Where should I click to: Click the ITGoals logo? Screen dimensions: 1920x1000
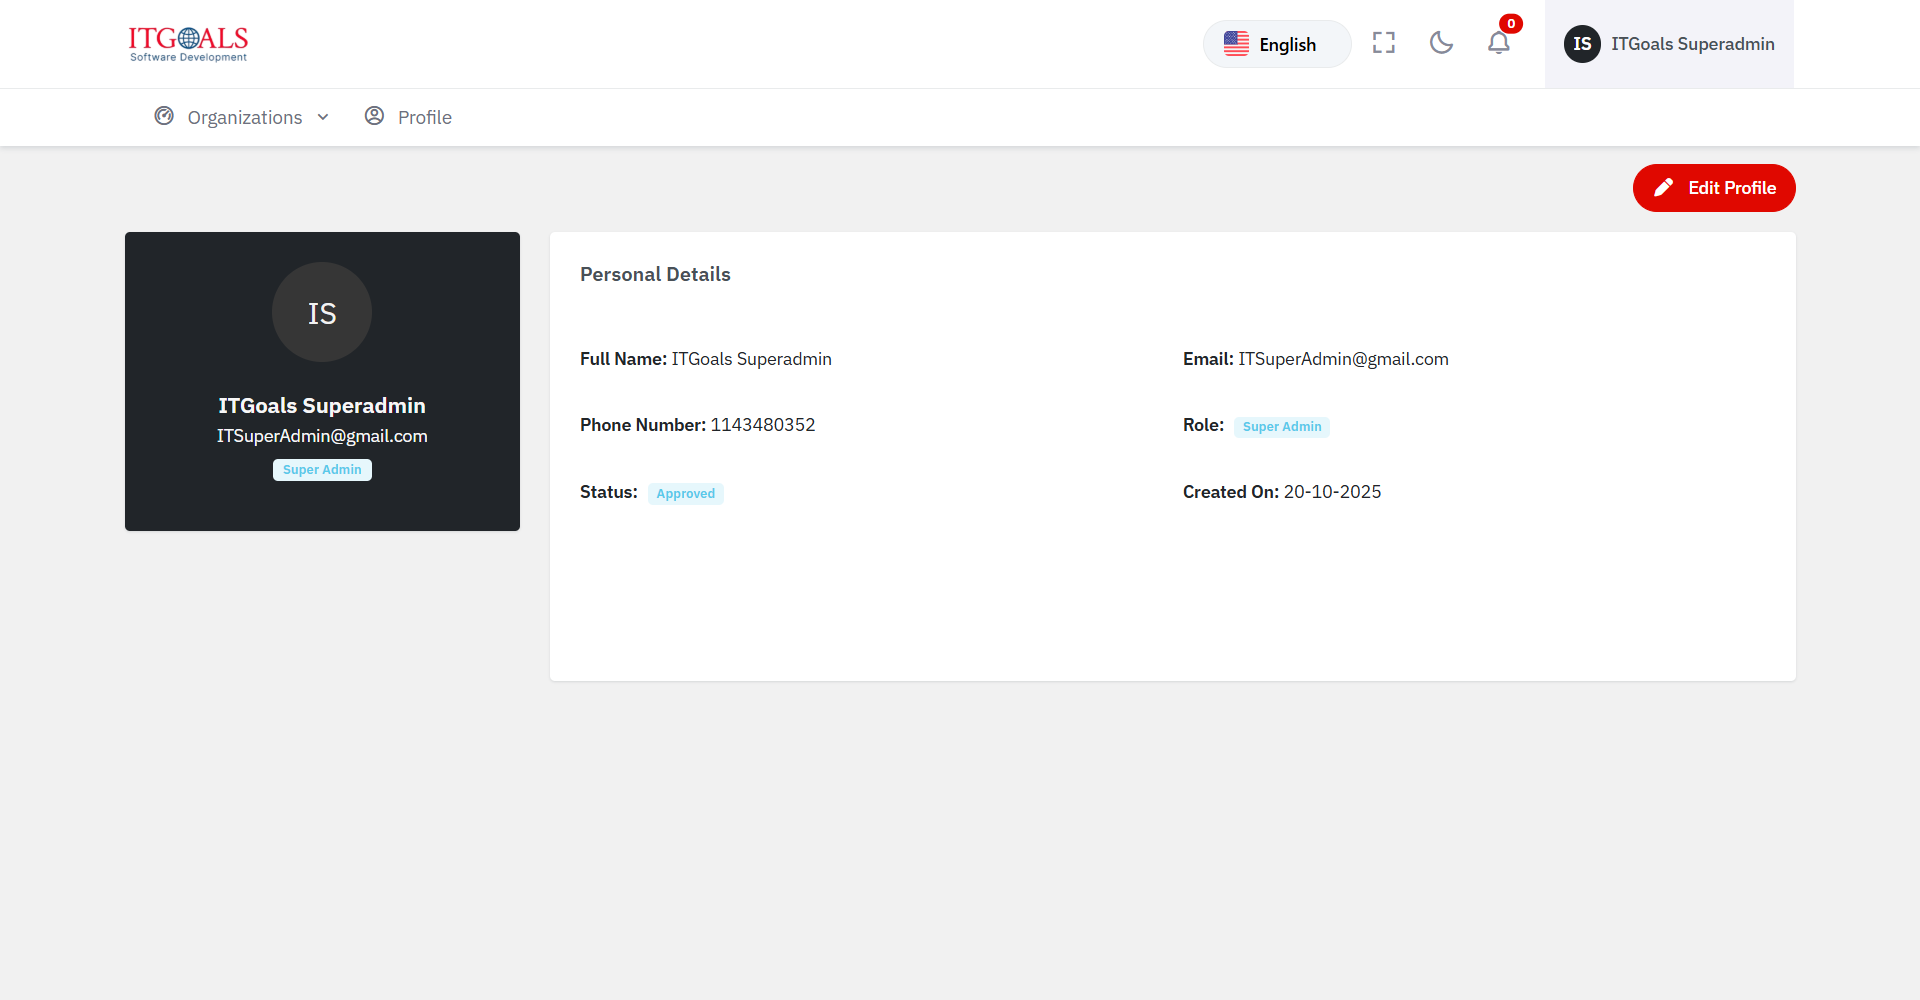(x=188, y=44)
